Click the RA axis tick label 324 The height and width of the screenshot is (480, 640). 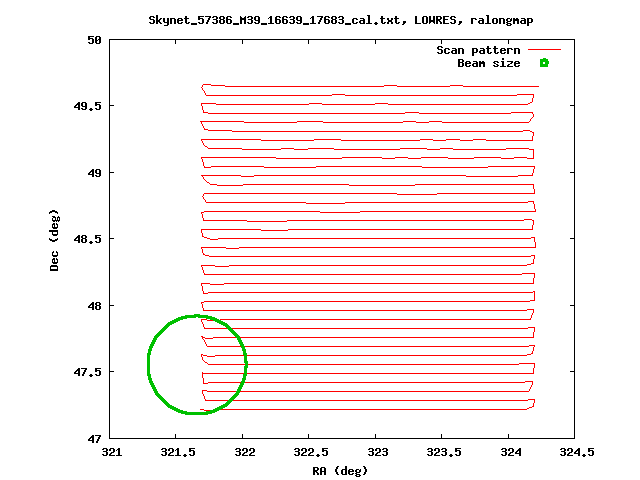(511, 452)
